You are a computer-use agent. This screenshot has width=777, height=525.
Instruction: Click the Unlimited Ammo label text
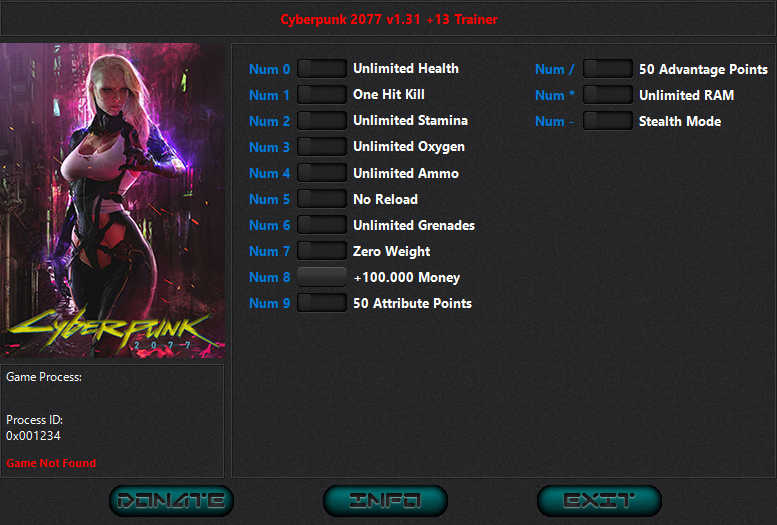tap(406, 173)
